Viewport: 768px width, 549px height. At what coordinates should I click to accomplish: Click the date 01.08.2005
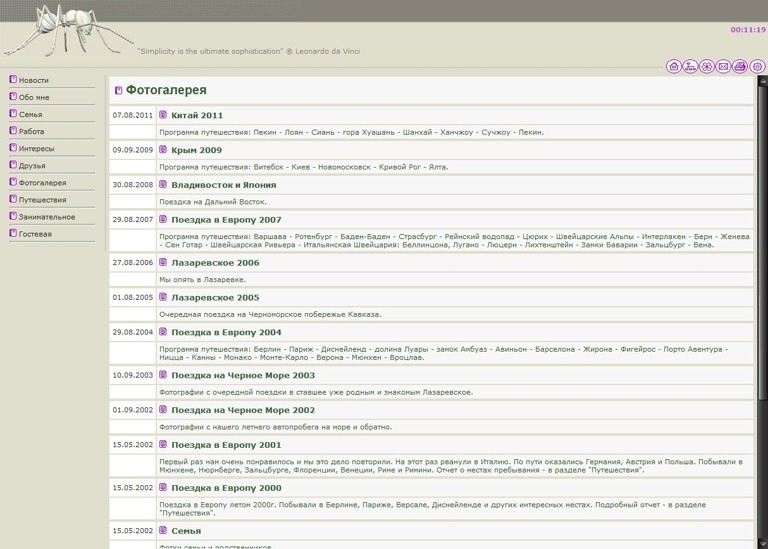133,298
